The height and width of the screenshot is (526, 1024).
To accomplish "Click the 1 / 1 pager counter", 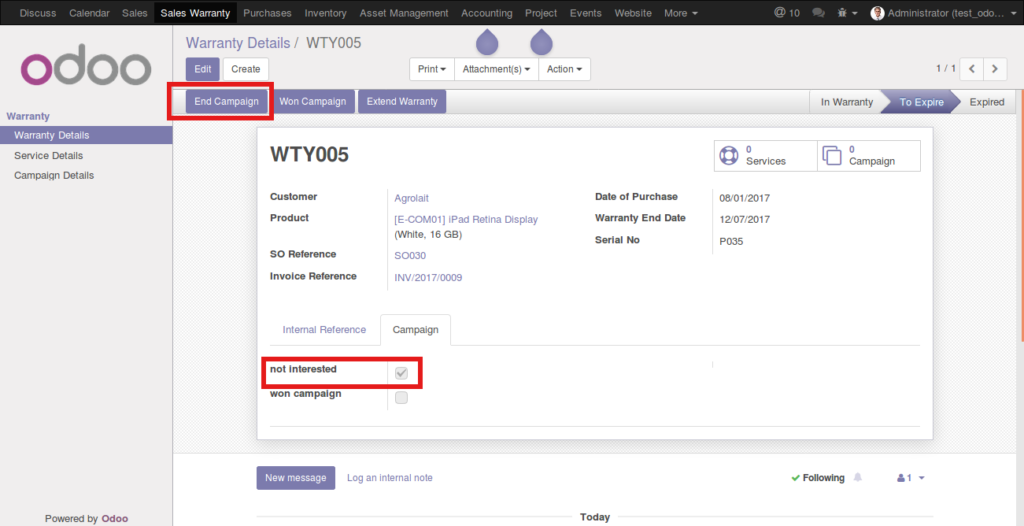I will 946,69.
